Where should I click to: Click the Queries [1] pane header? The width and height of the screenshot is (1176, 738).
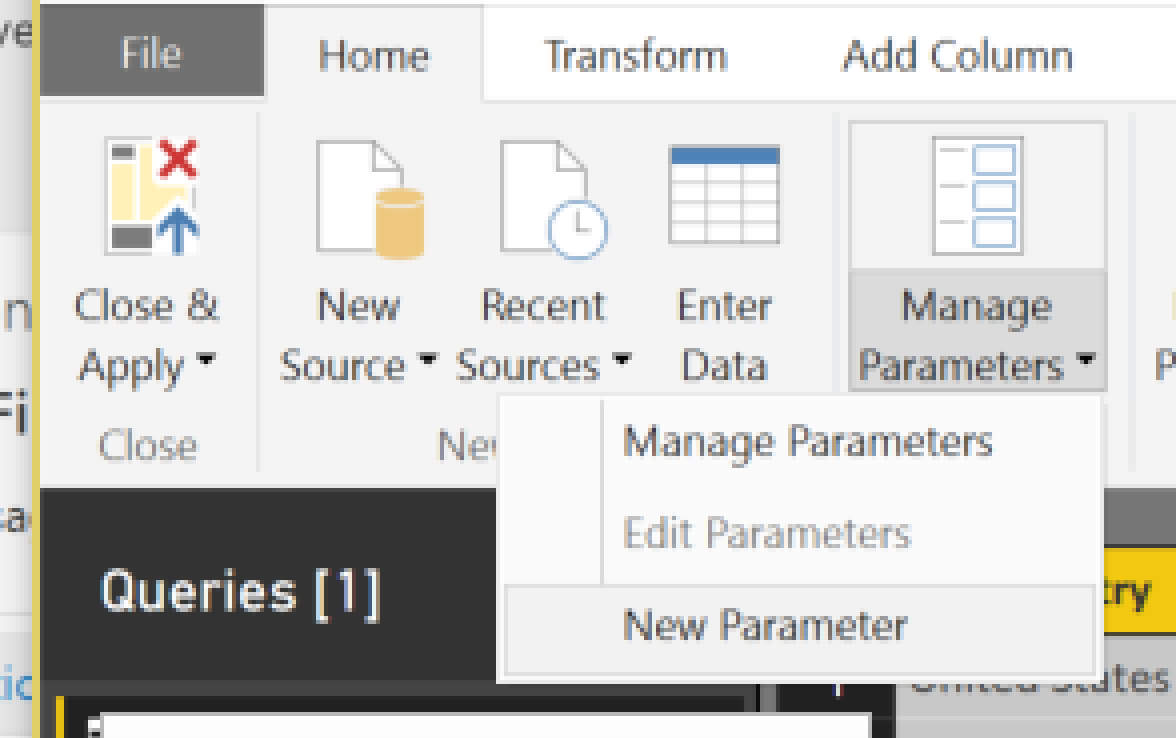click(x=240, y=593)
